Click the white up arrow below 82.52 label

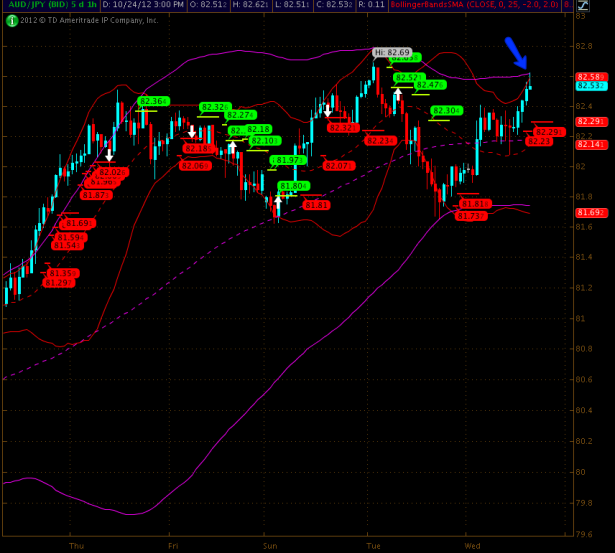(x=398, y=94)
